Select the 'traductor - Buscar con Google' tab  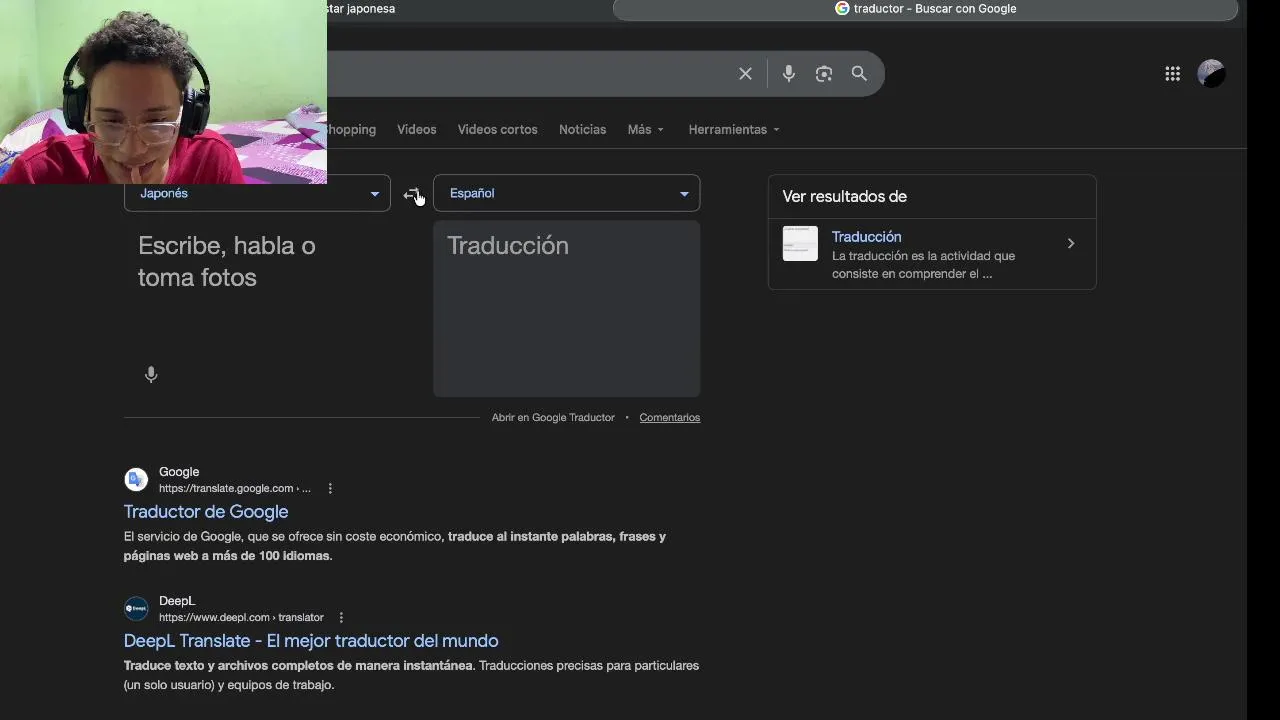click(925, 9)
